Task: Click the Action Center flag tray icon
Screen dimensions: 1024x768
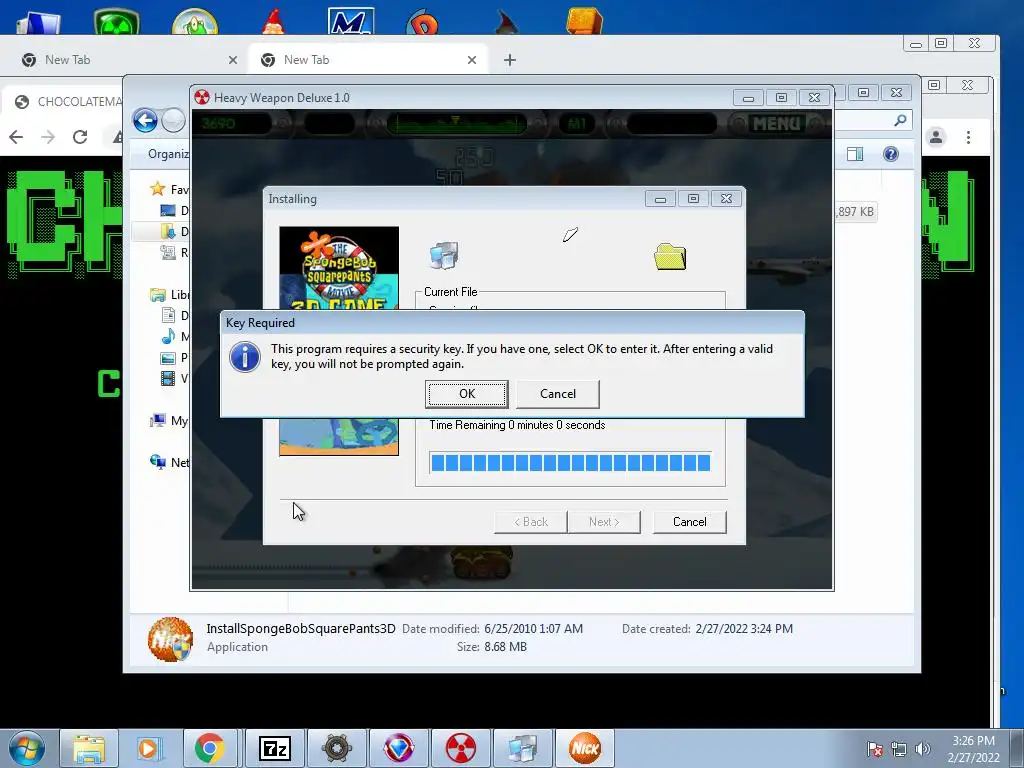Action: click(875, 749)
